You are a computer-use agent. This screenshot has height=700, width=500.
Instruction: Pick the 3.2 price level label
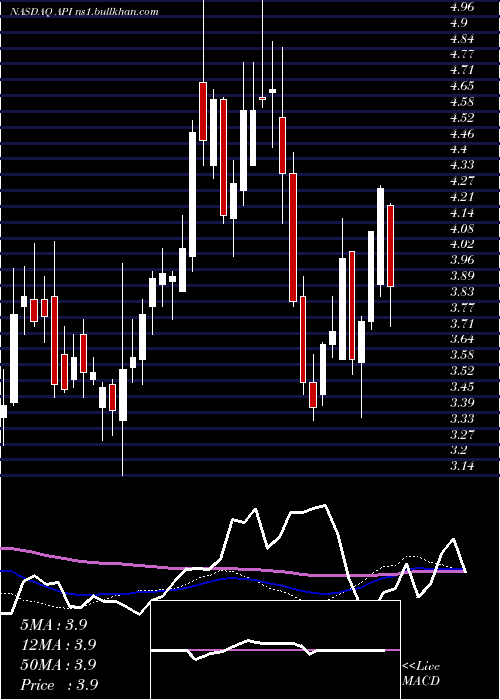pyautogui.click(x=461, y=450)
